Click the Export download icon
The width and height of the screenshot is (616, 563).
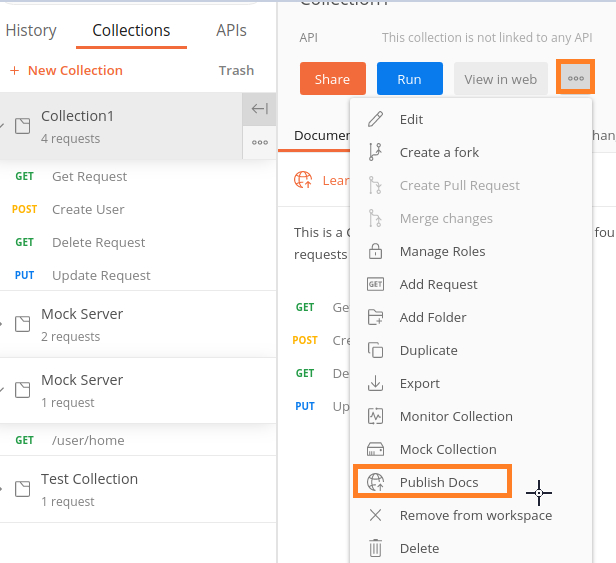click(x=376, y=383)
